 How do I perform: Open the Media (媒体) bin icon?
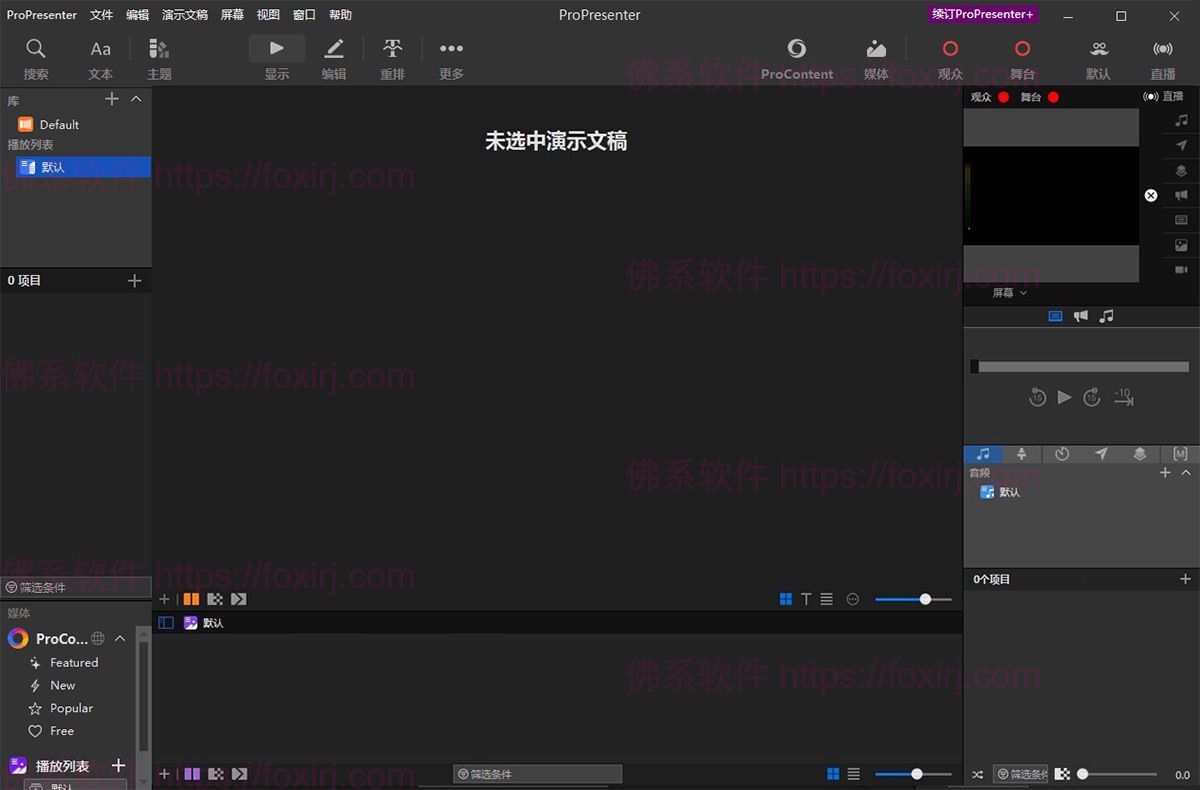coord(876,58)
